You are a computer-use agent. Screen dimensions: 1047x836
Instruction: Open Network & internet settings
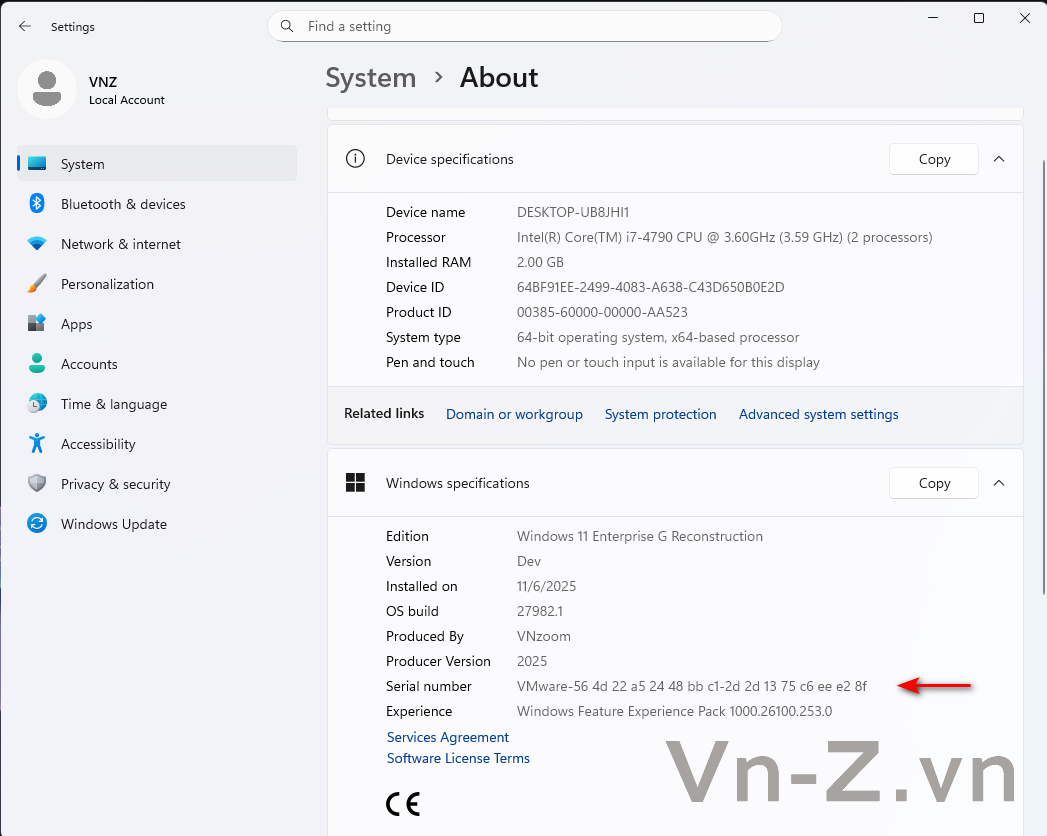(x=120, y=244)
